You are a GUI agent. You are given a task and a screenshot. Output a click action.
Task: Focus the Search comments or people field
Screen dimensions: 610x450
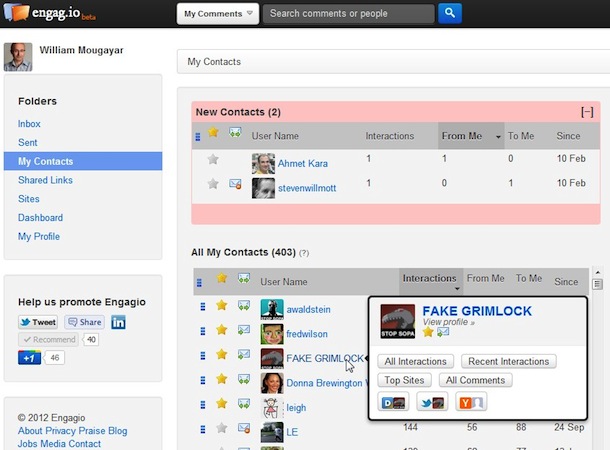[x=349, y=14]
